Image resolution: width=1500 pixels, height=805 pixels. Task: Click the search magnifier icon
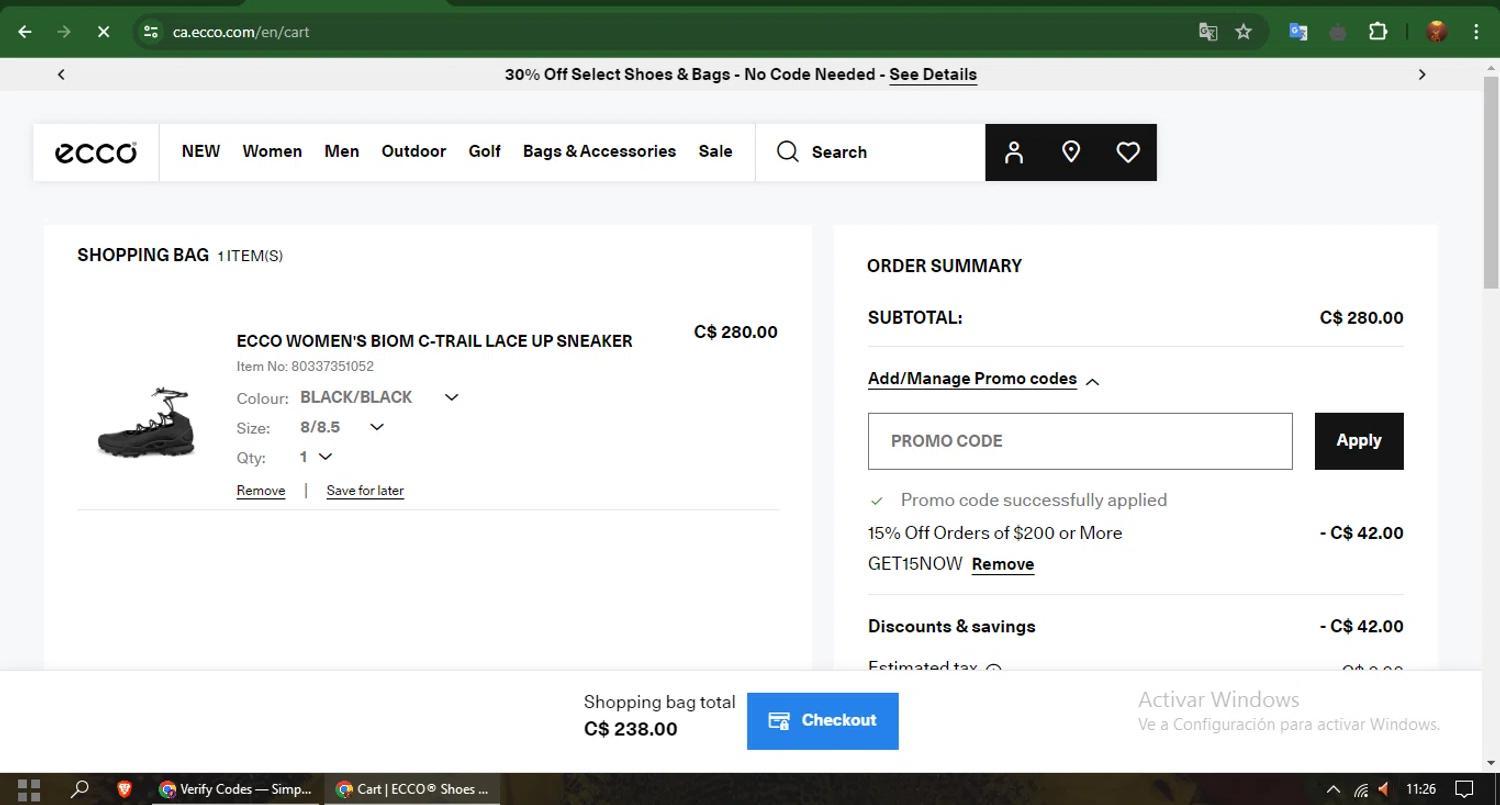[788, 152]
